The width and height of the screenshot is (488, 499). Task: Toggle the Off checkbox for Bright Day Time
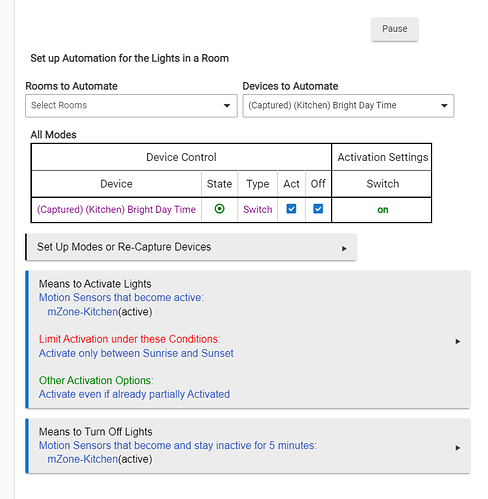(x=318, y=209)
